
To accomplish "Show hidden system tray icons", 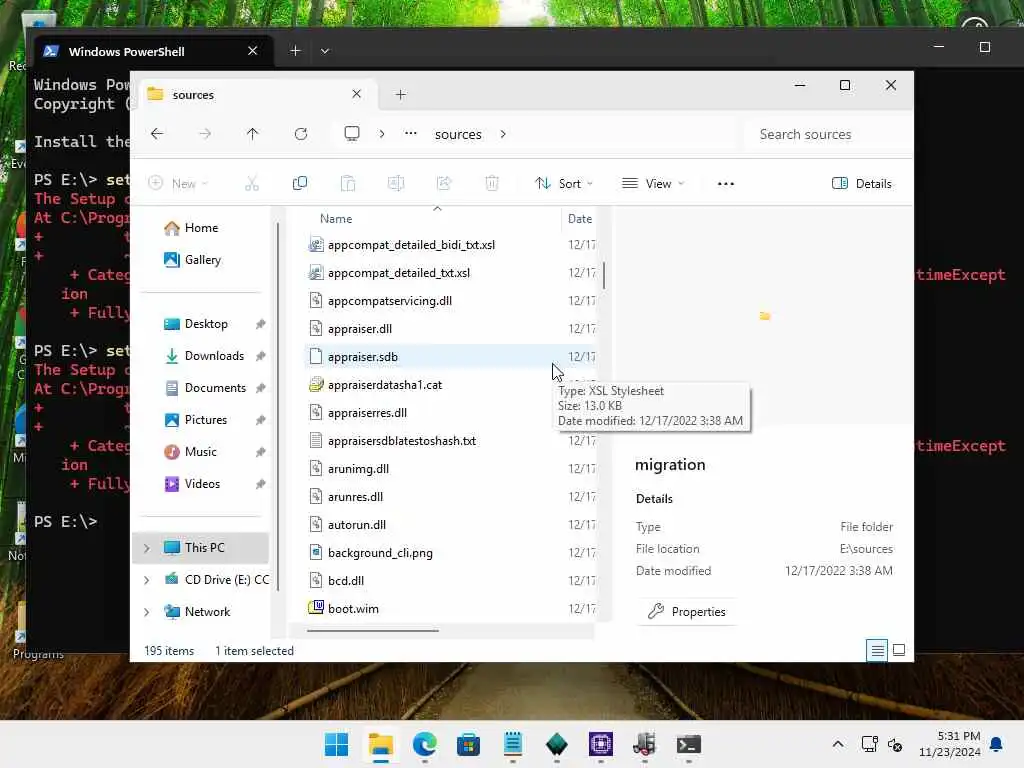I will coord(838,744).
